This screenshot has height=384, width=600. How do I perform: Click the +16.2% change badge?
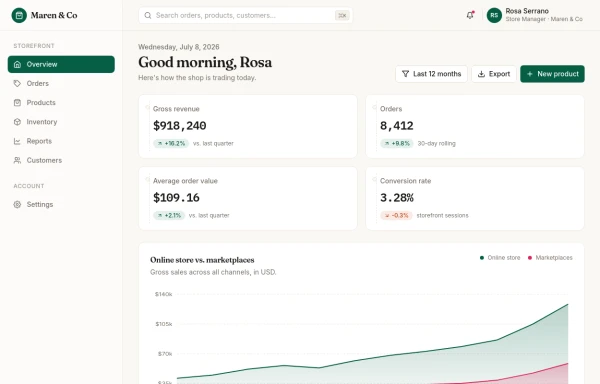pyautogui.click(x=171, y=143)
